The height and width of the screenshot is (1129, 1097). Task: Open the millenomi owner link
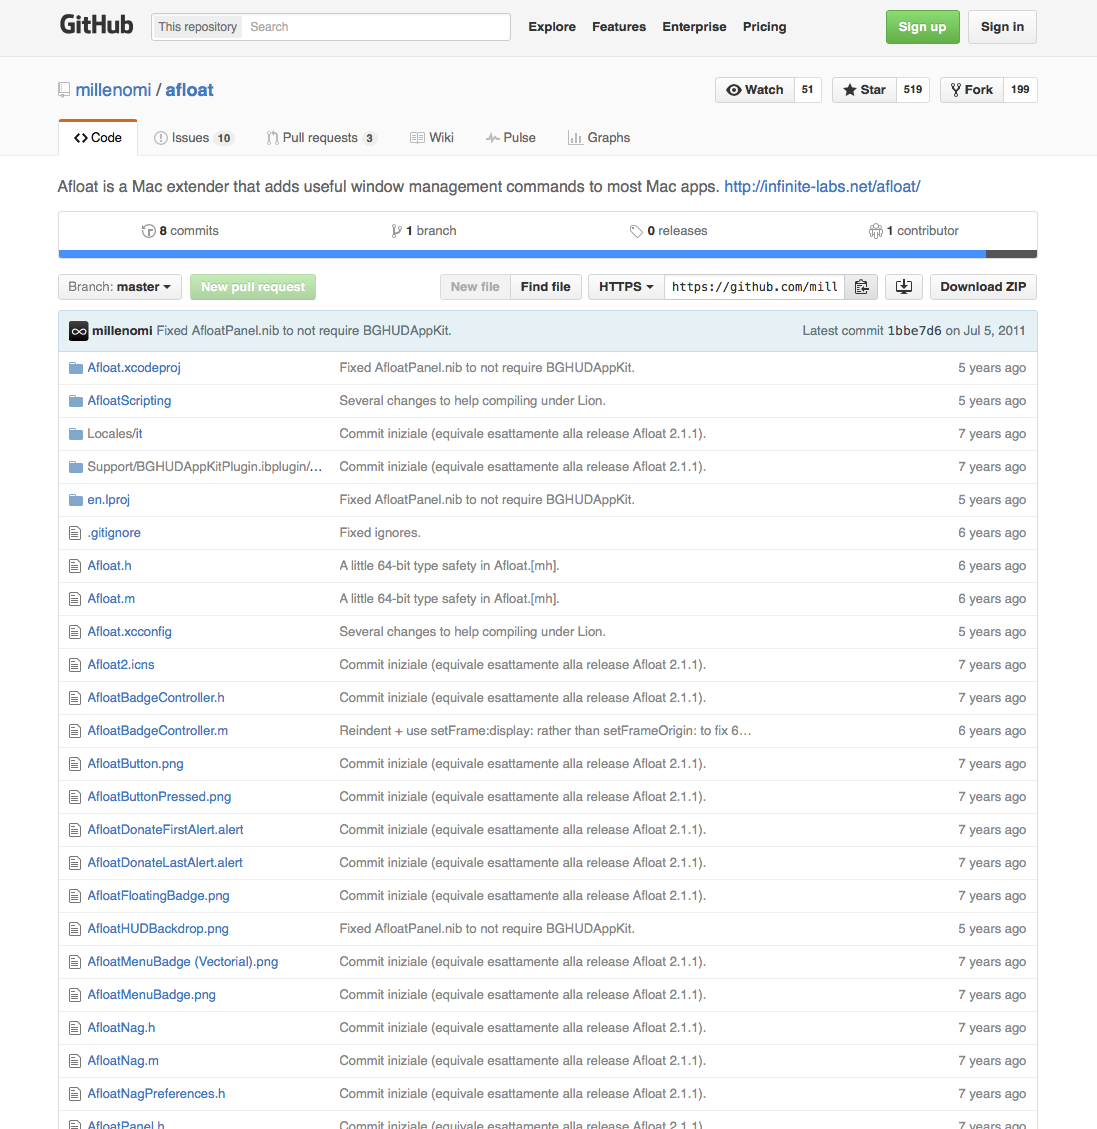click(113, 90)
